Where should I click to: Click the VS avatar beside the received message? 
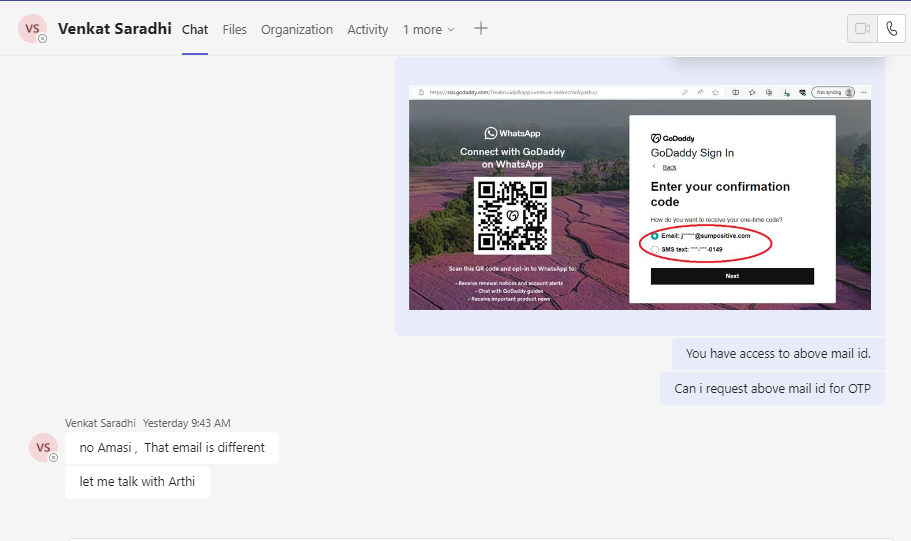(43, 448)
